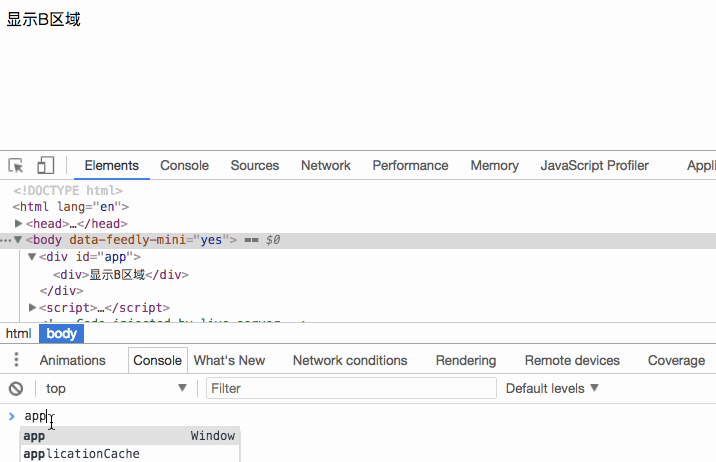
Task: Choose the applicationCache autocomplete suggestion
Action: (130, 453)
